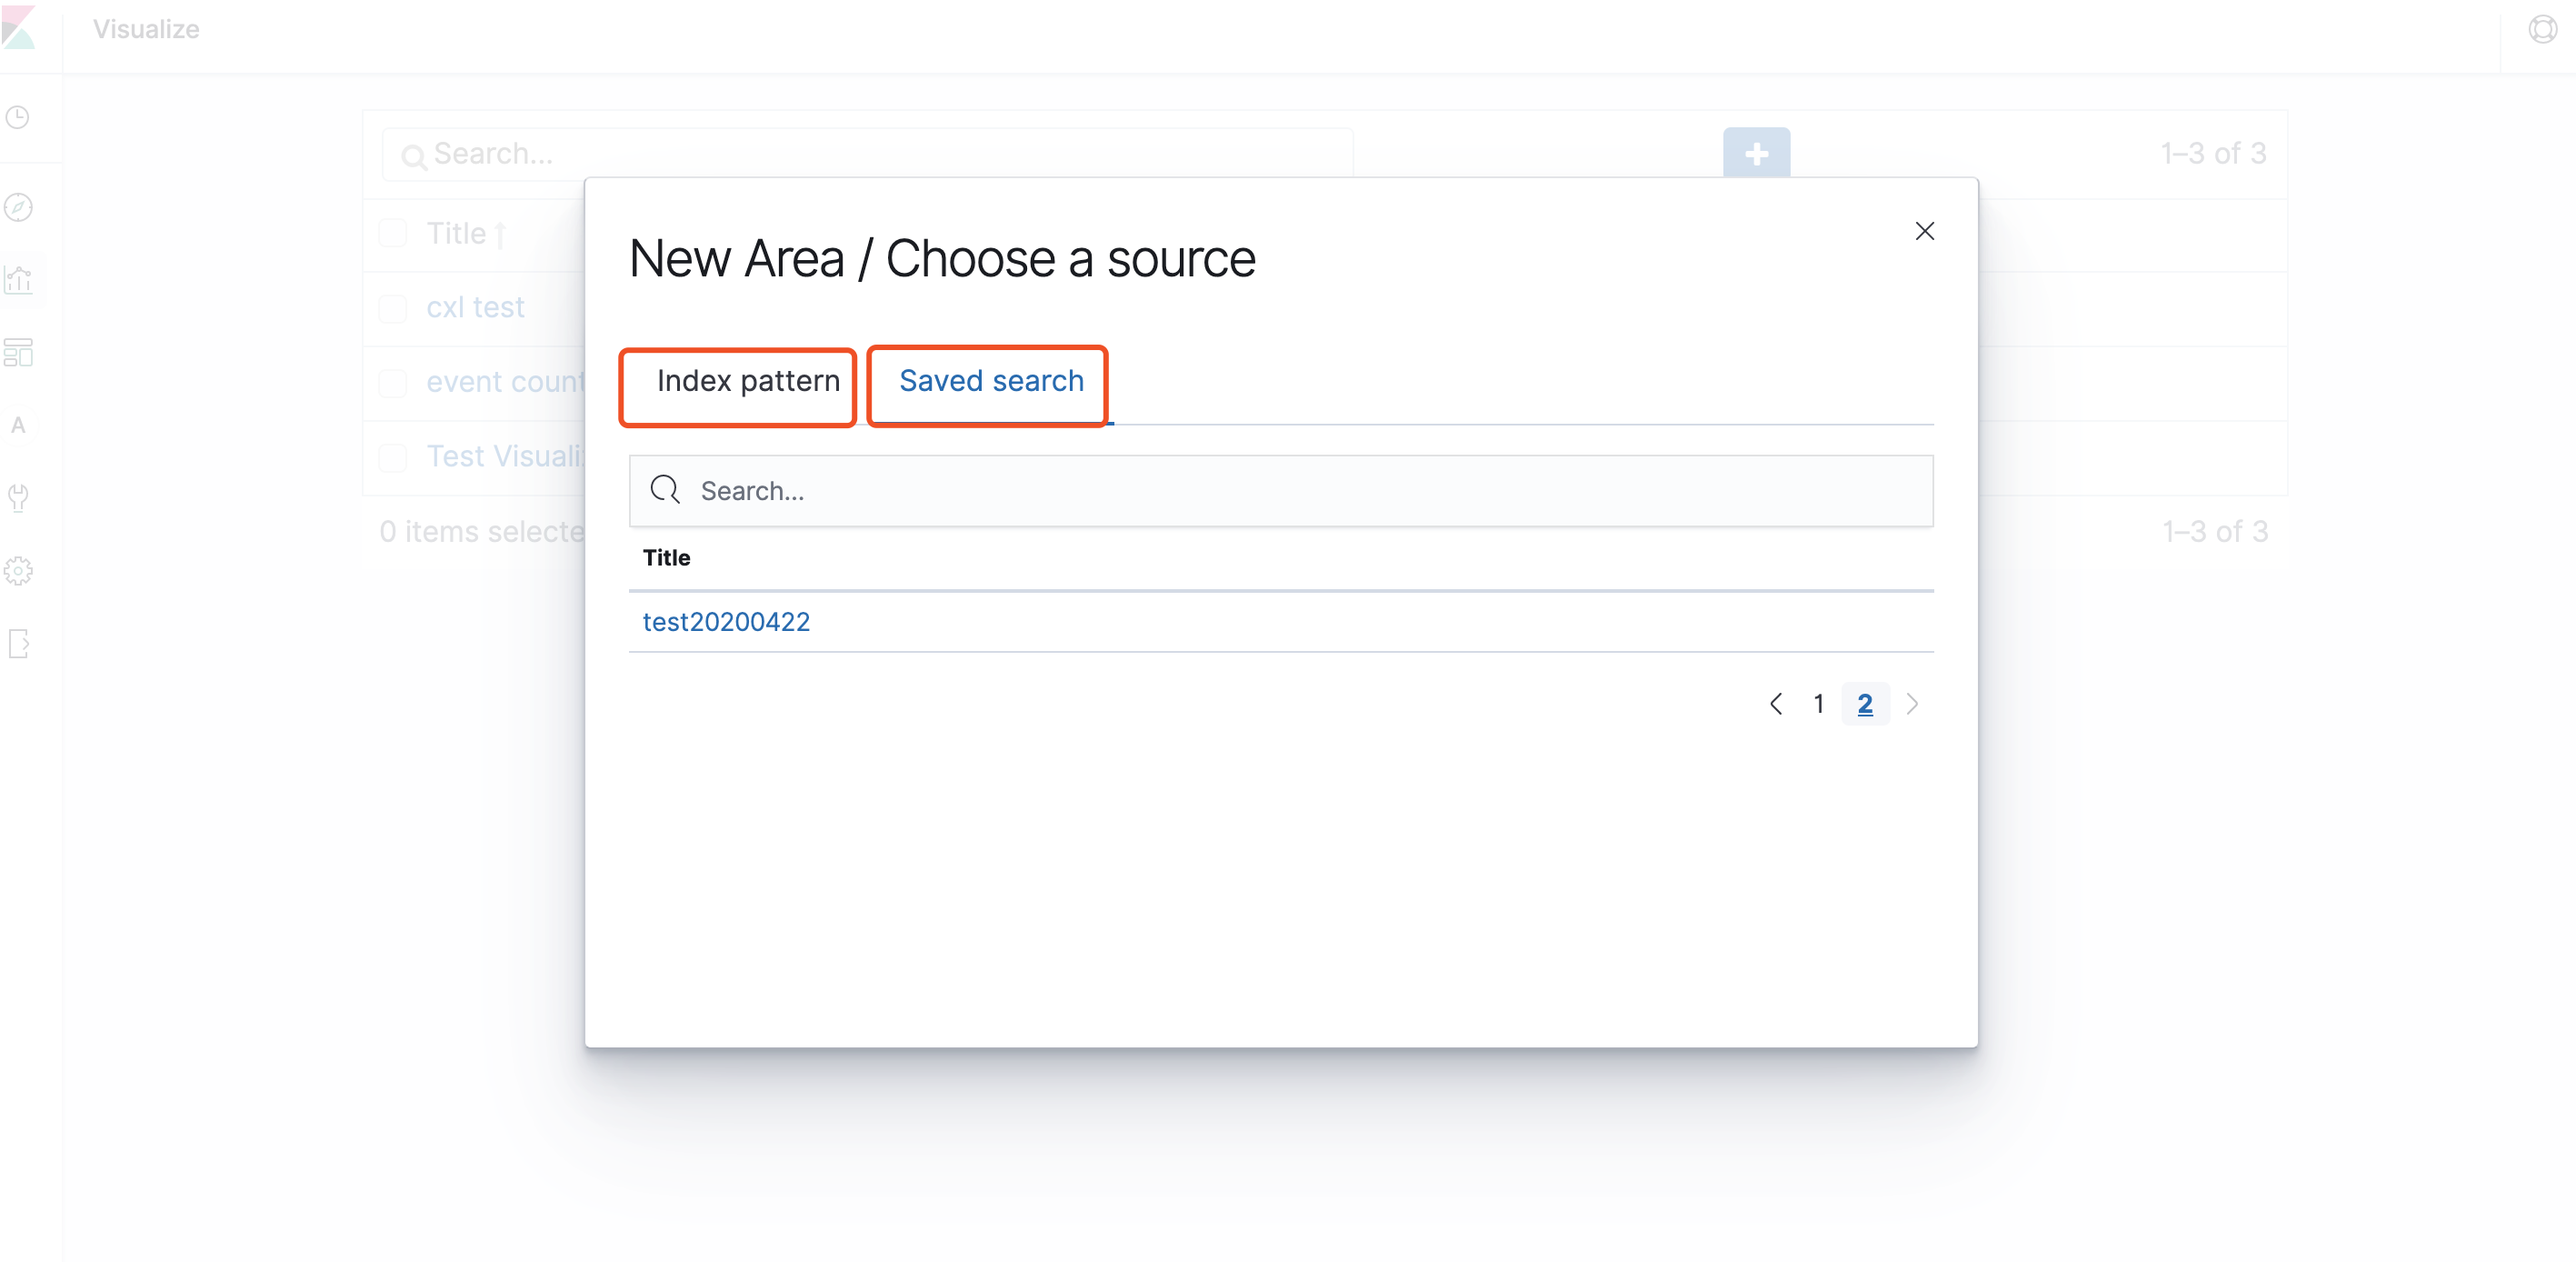Click the Title column header in dialog
Image resolution: width=2576 pixels, height=1262 pixels.
click(x=667, y=558)
